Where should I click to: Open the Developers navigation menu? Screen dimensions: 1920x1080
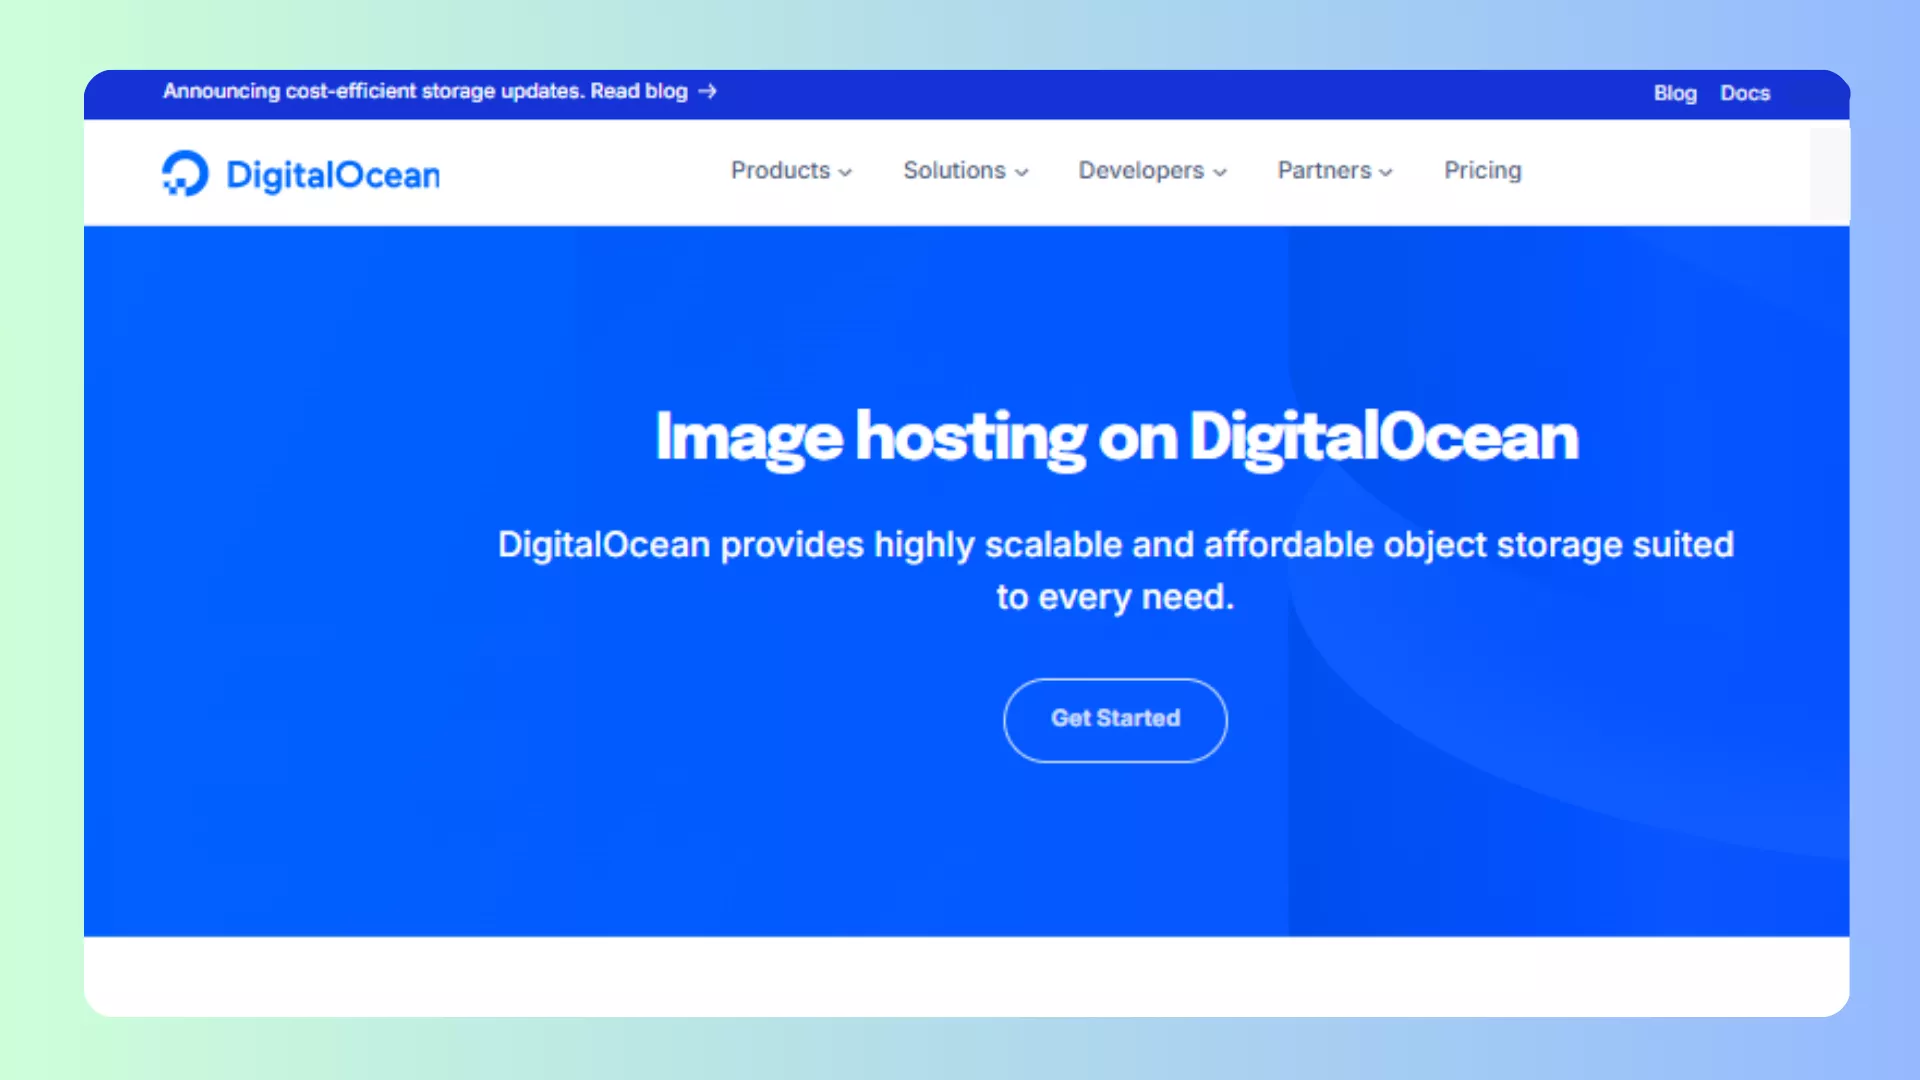pyautogui.click(x=1141, y=170)
